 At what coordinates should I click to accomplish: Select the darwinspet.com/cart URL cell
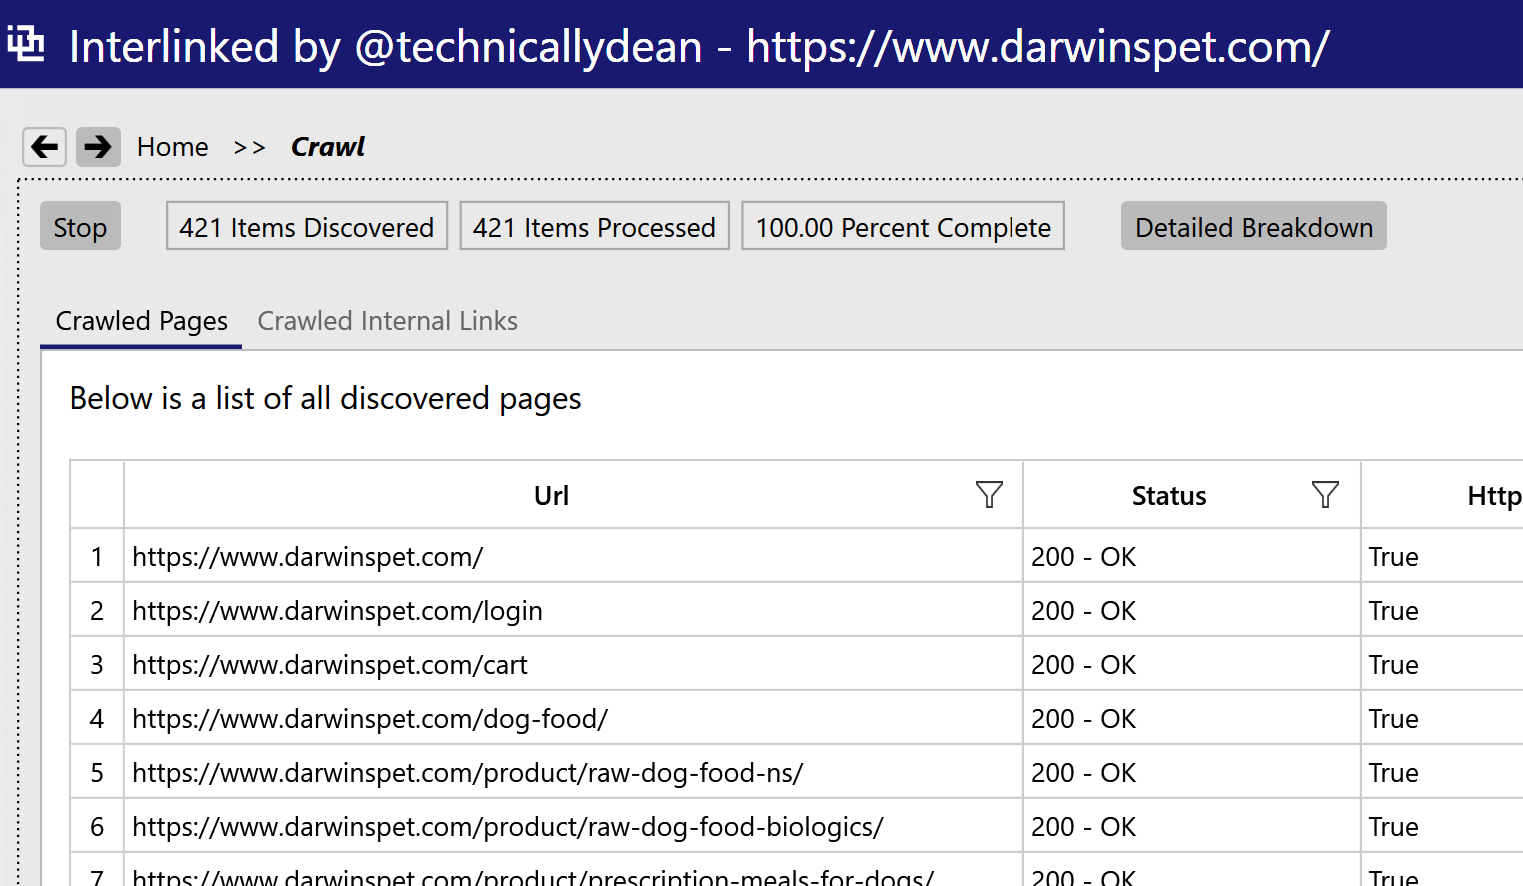point(573,664)
